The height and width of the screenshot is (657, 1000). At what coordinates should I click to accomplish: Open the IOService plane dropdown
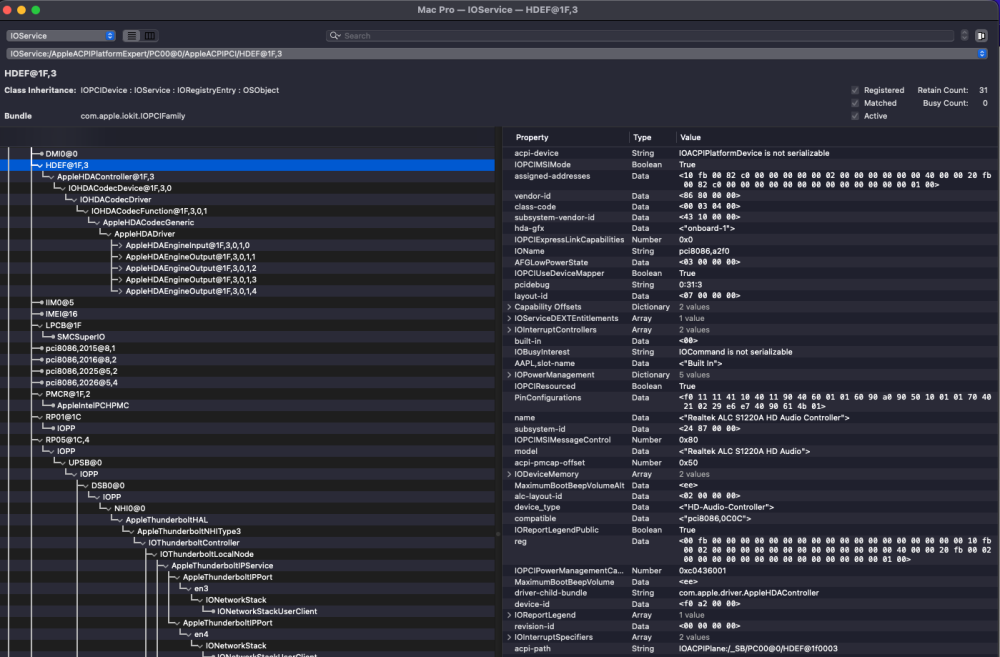coord(61,36)
